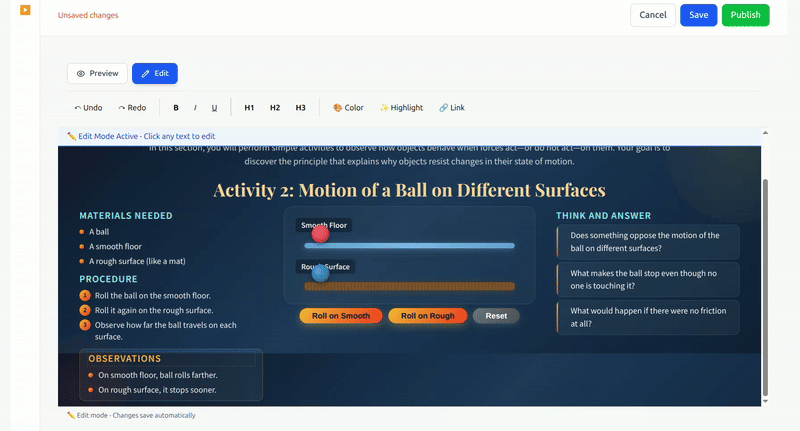Image resolution: width=800 pixels, height=431 pixels.
Task: Click Roll on Rough button
Action: point(428,316)
